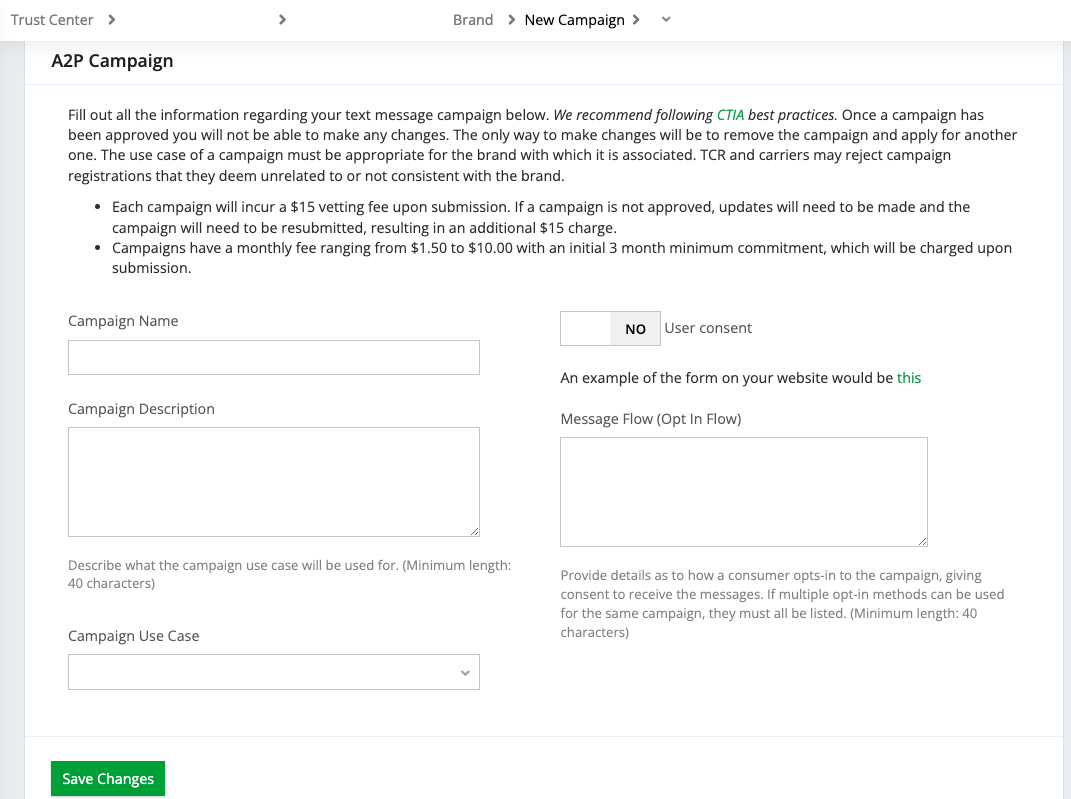Click the chevron right after Brand
Screen dimensions: 1071x799
coord(511,20)
